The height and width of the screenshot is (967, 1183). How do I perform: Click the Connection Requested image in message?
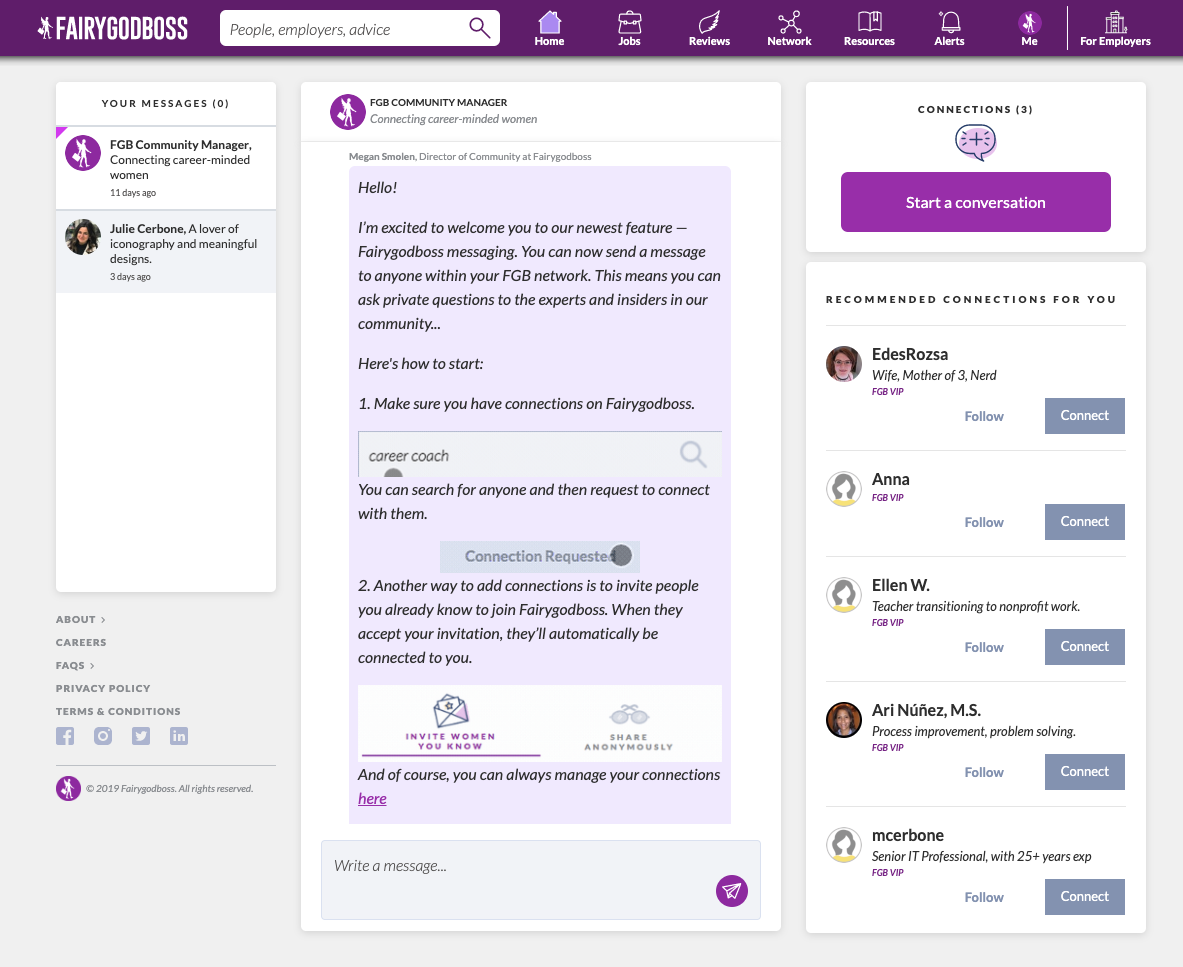click(539, 557)
